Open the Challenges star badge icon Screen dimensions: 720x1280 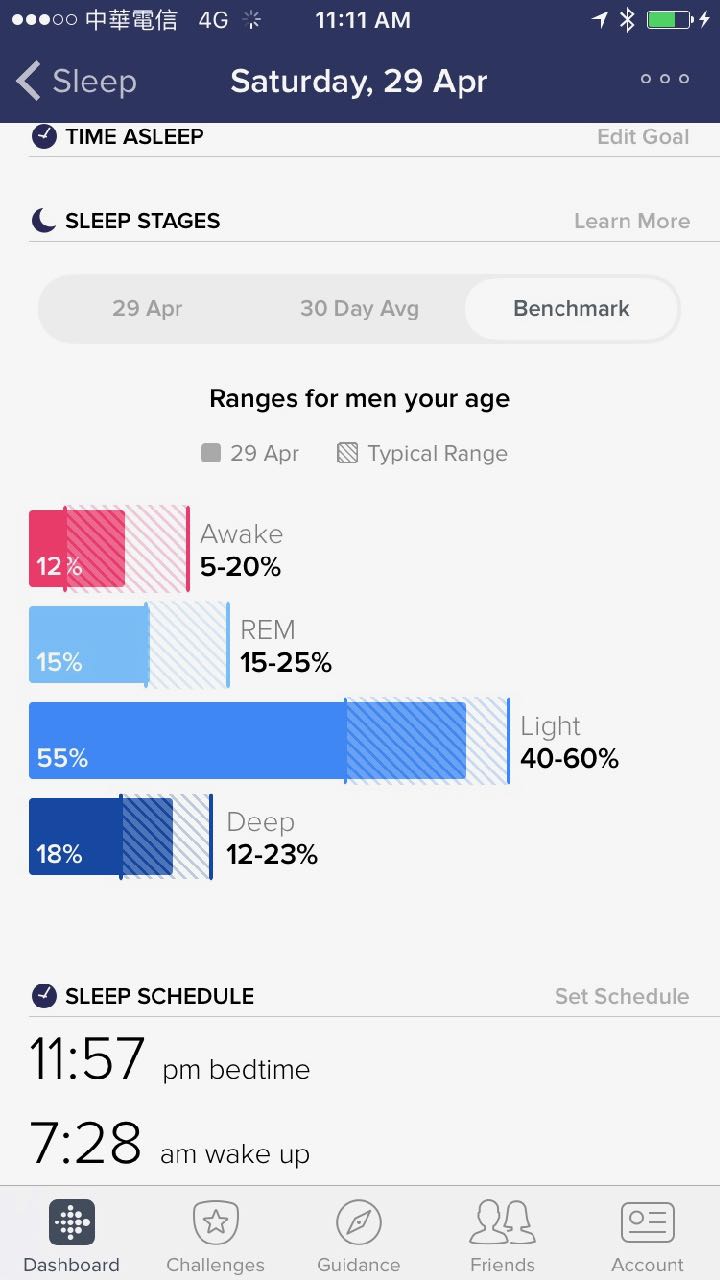pos(215,1223)
